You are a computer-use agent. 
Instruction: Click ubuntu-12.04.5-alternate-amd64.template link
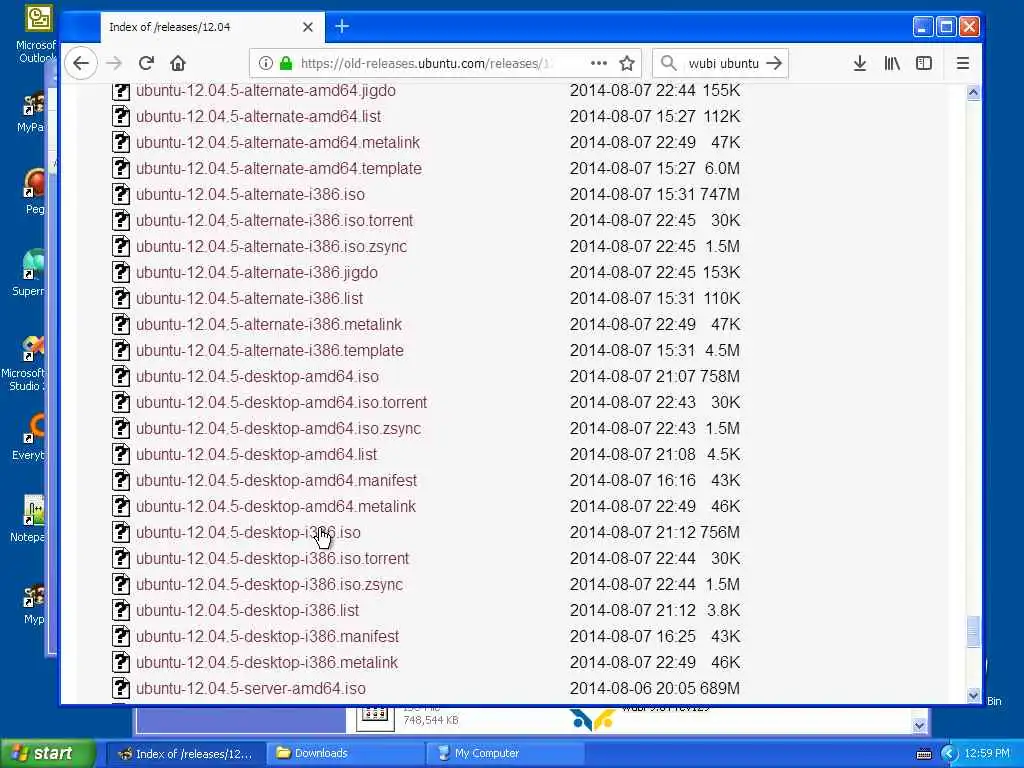pyautogui.click(x=279, y=169)
